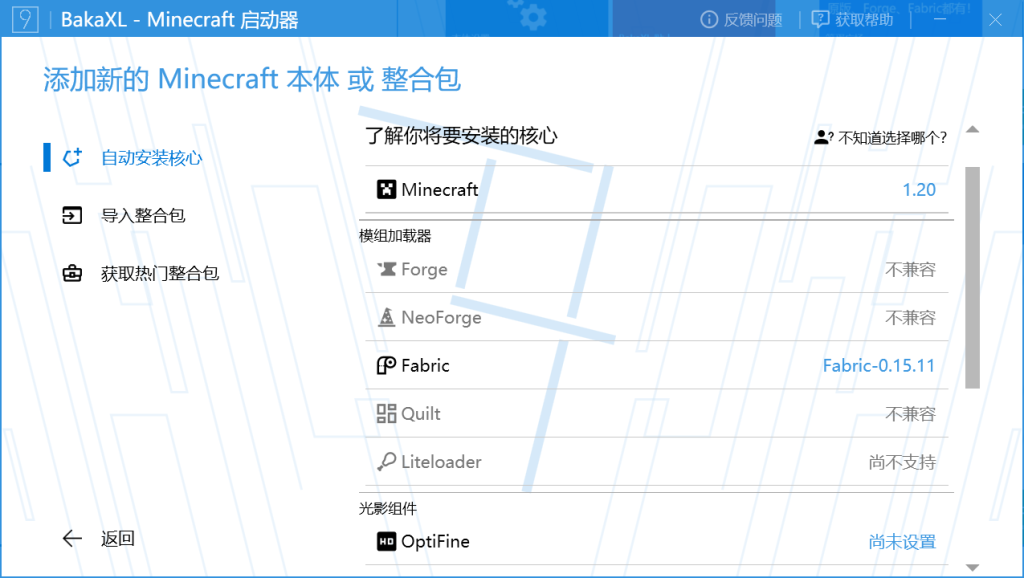Click the popular modpacks briefcase icon
The width and height of the screenshot is (1024, 578).
tap(72, 273)
